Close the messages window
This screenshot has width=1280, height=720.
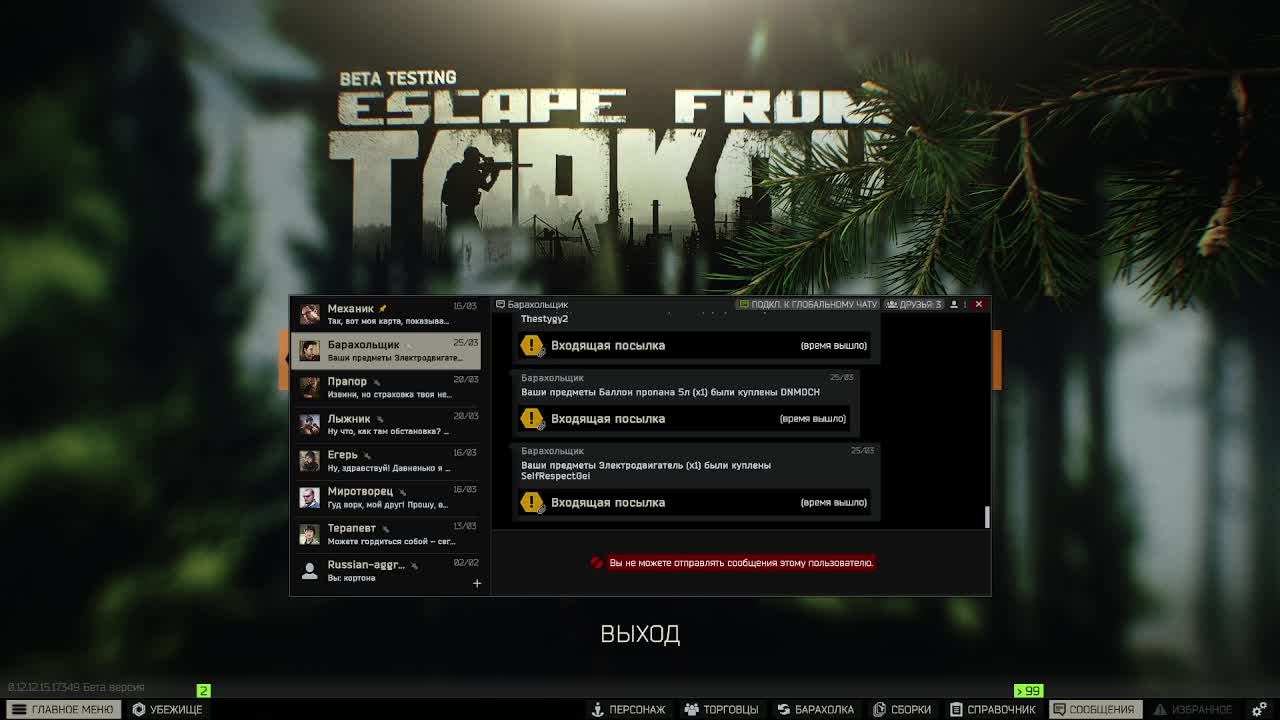coord(979,304)
